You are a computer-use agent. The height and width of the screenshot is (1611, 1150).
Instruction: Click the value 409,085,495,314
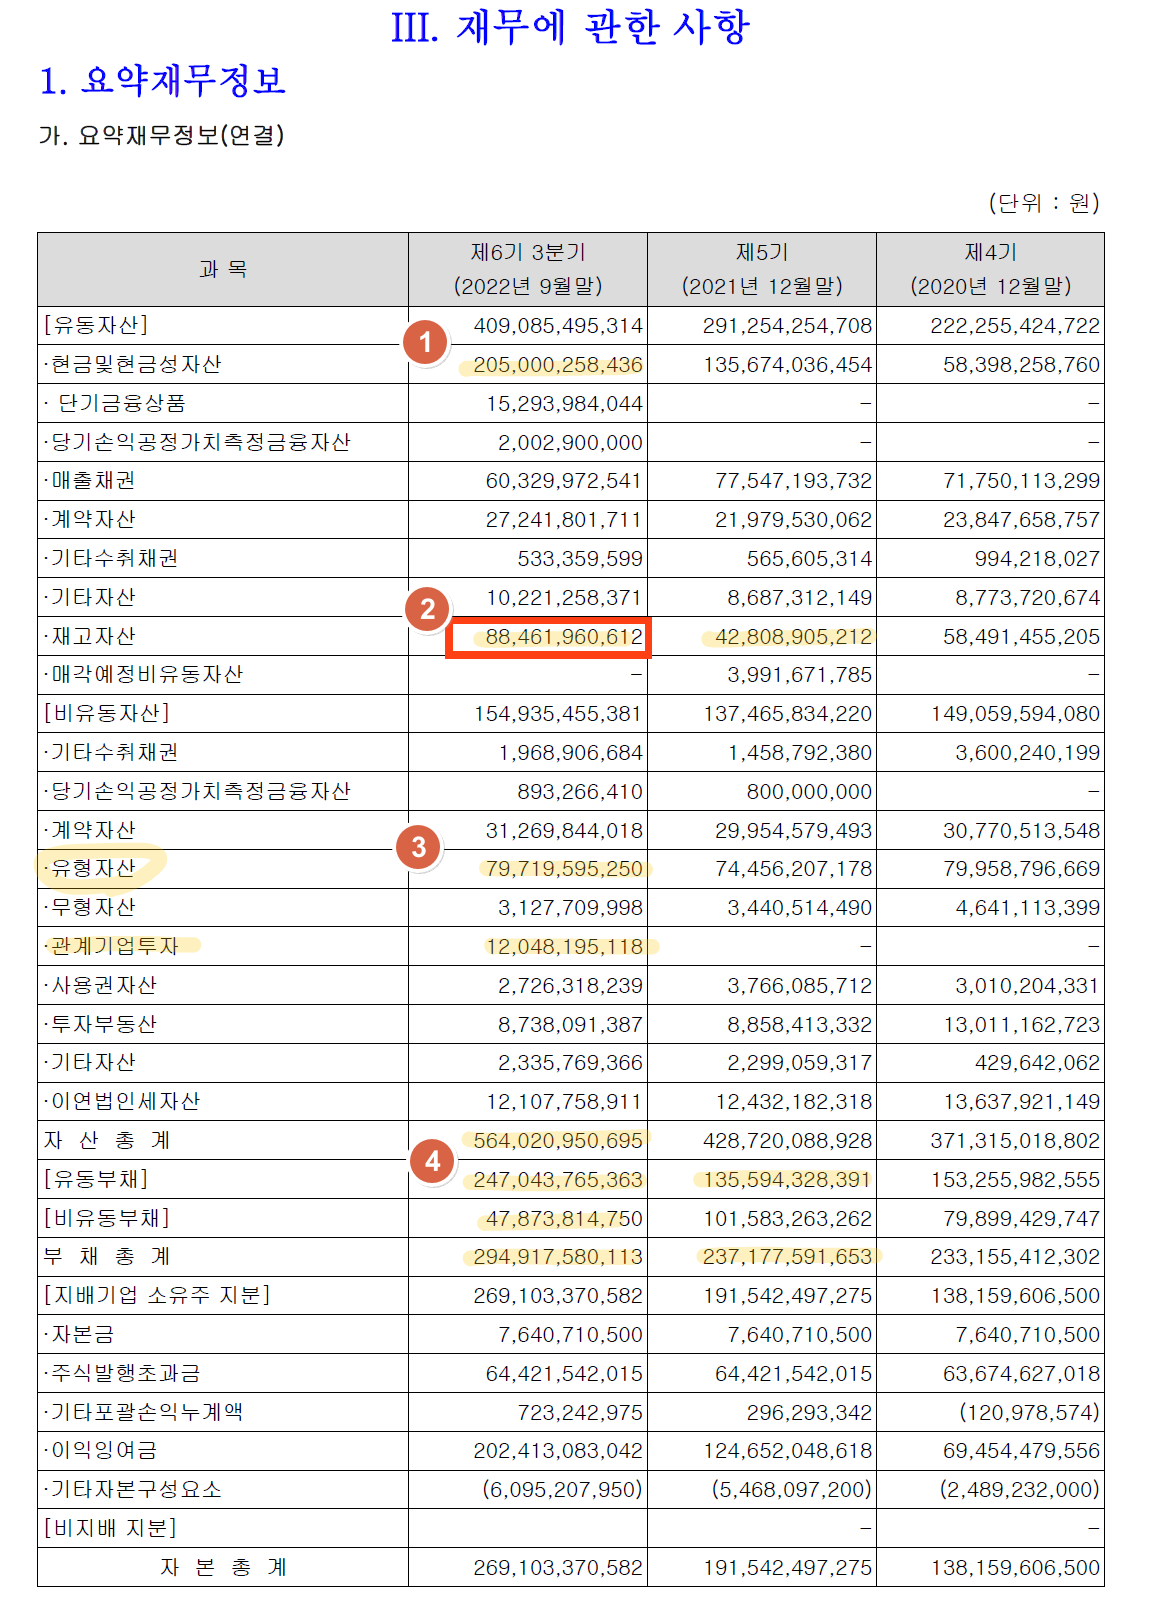[558, 326]
